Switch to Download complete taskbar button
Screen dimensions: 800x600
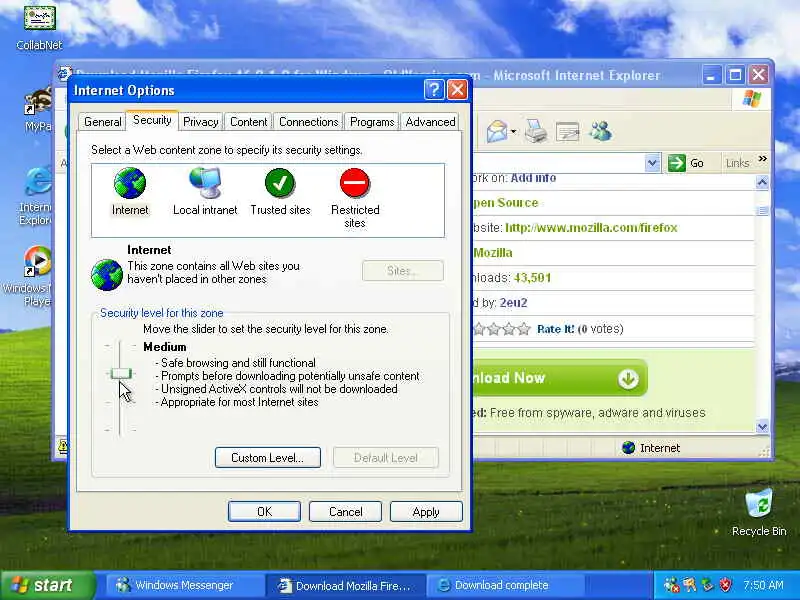tap(505, 585)
